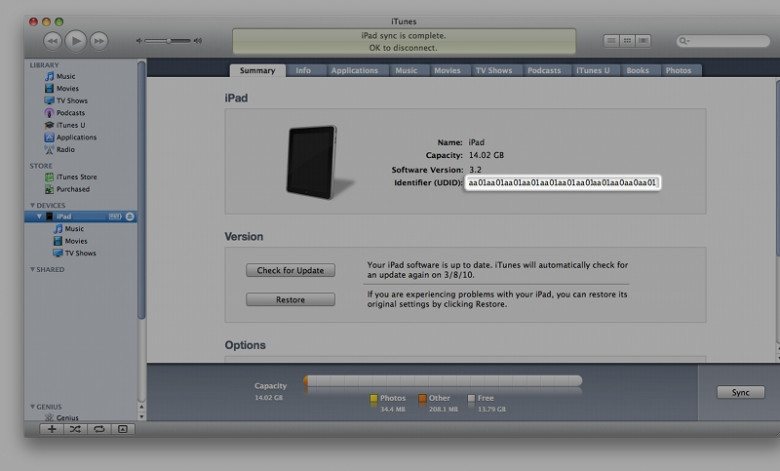Click the Identifier (UDID) value

point(562,183)
